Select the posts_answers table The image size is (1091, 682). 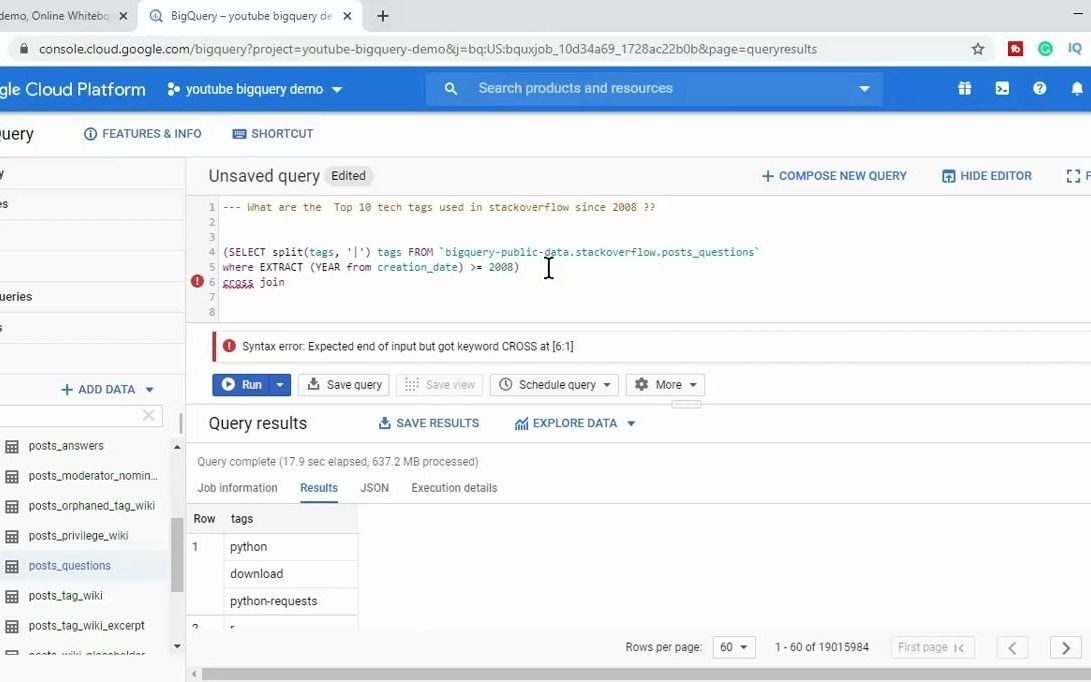[x=66, y=446]
